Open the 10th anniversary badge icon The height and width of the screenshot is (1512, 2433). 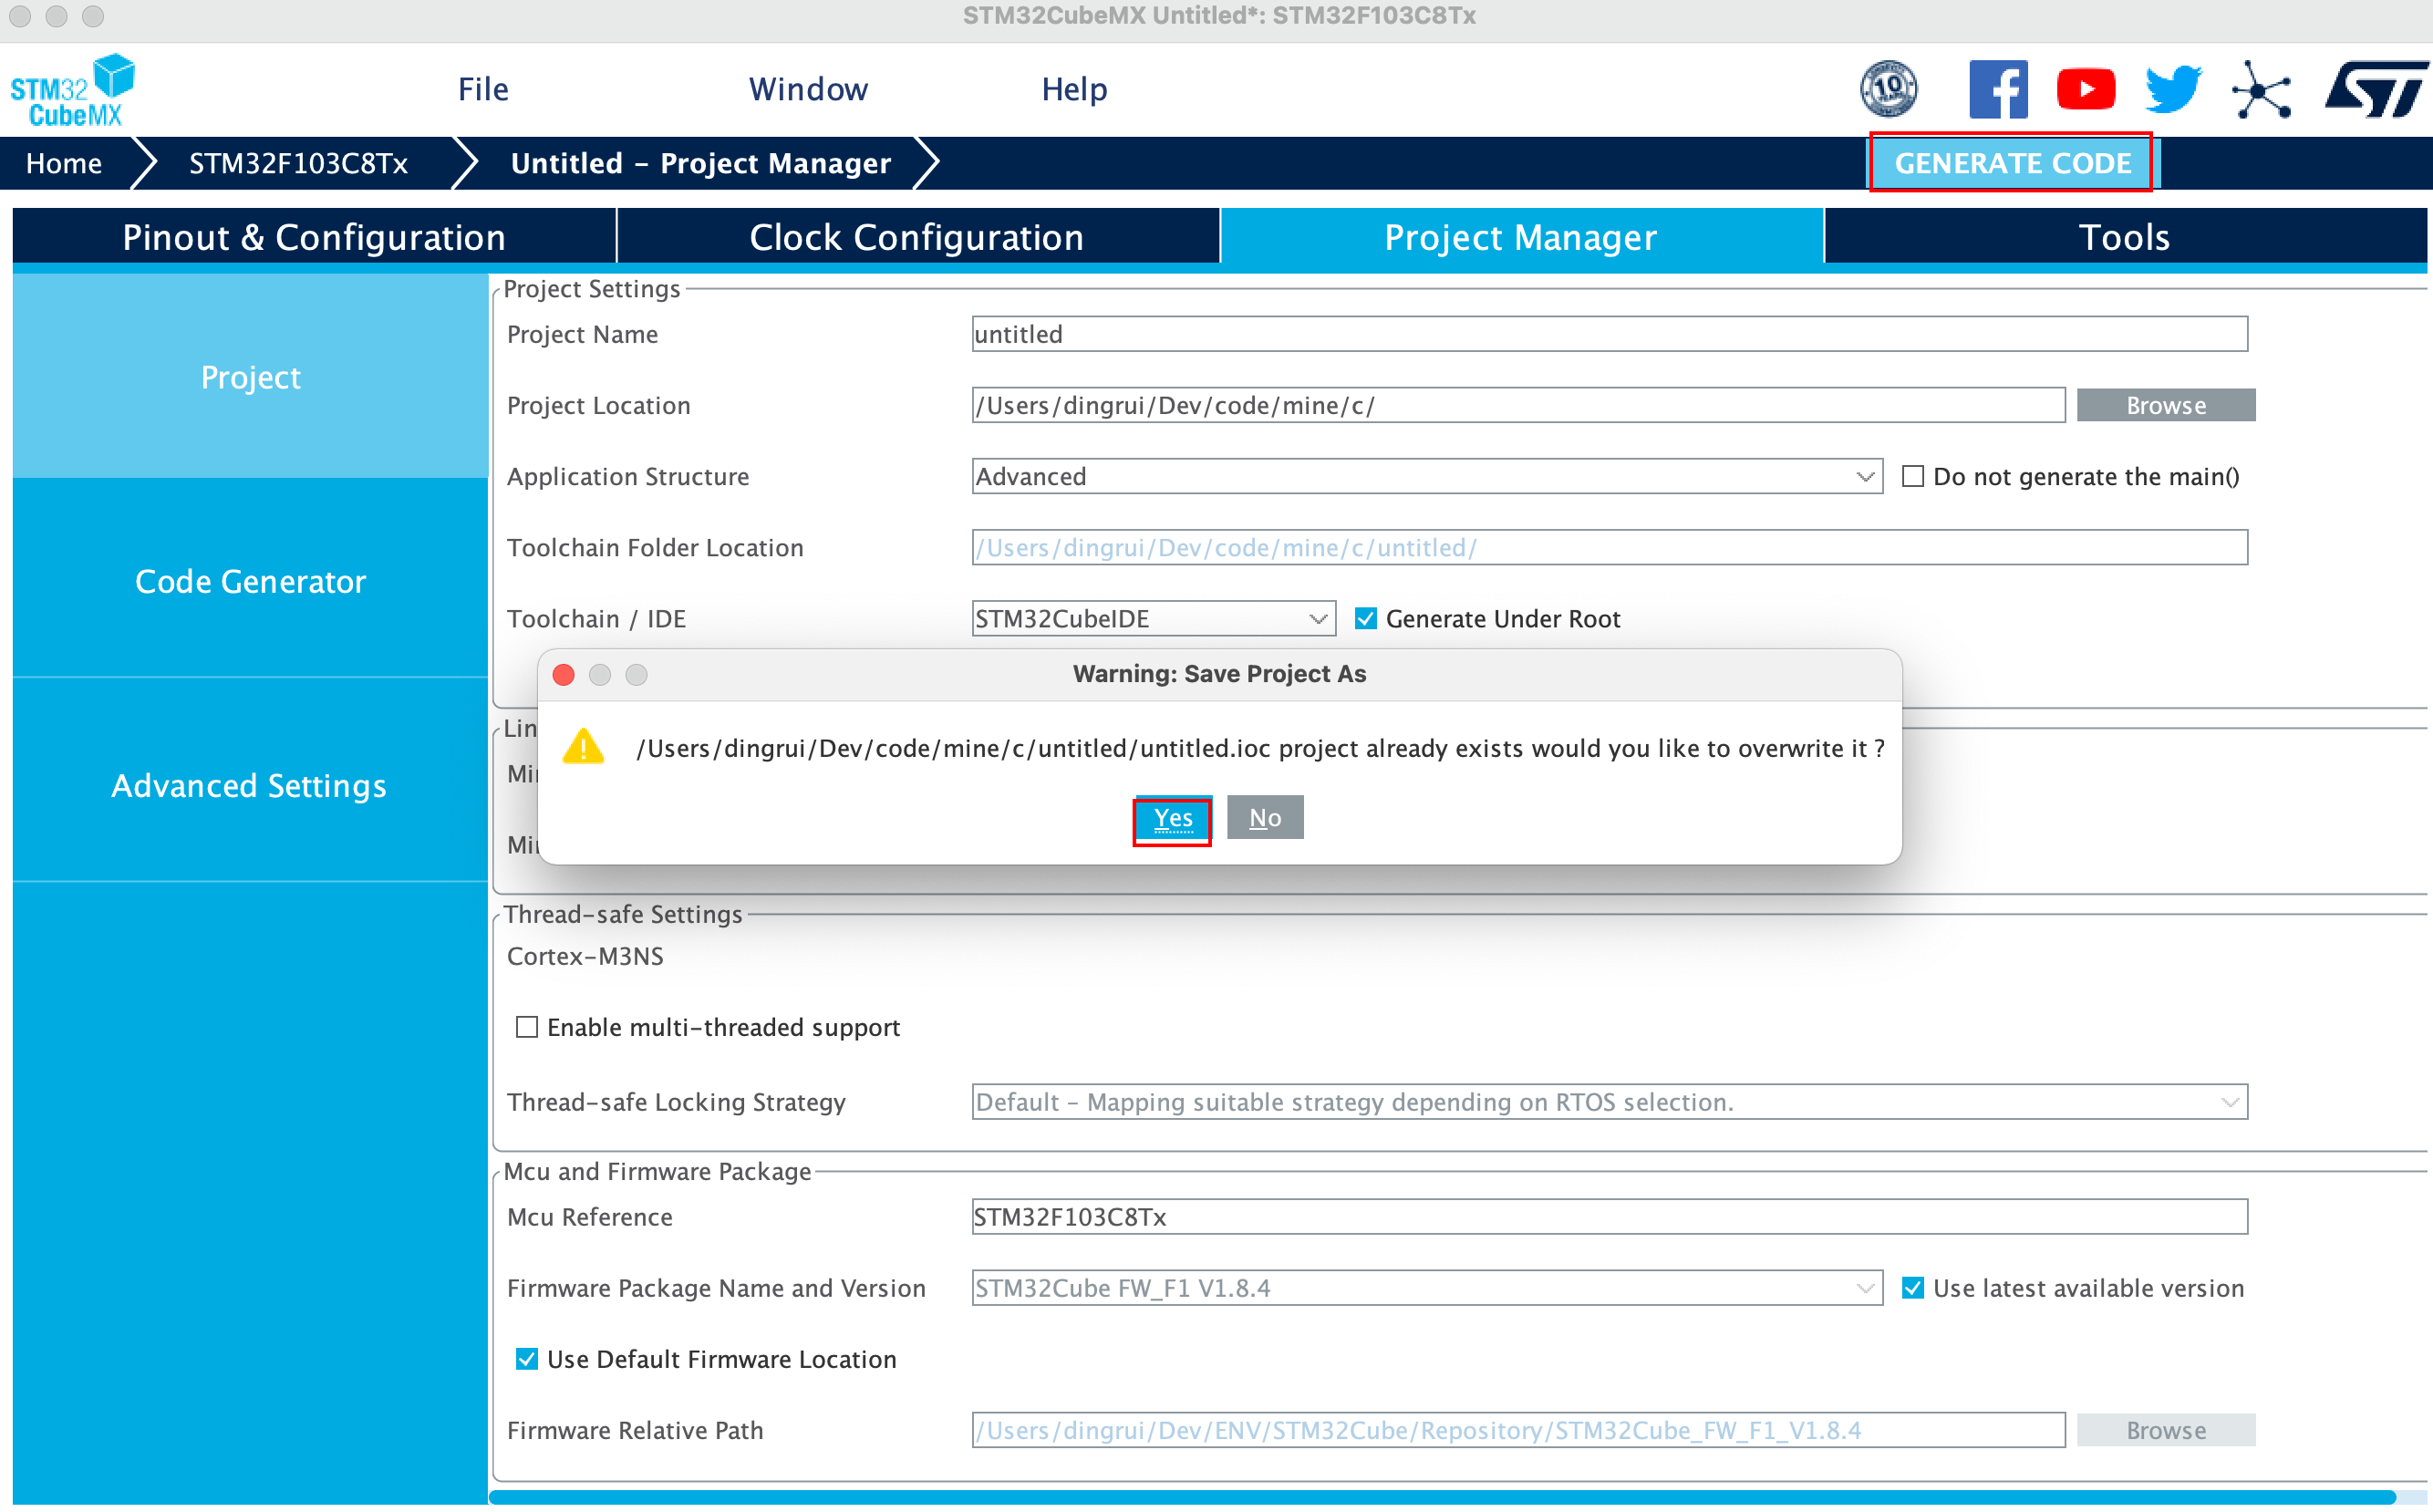coord(1888,89)
